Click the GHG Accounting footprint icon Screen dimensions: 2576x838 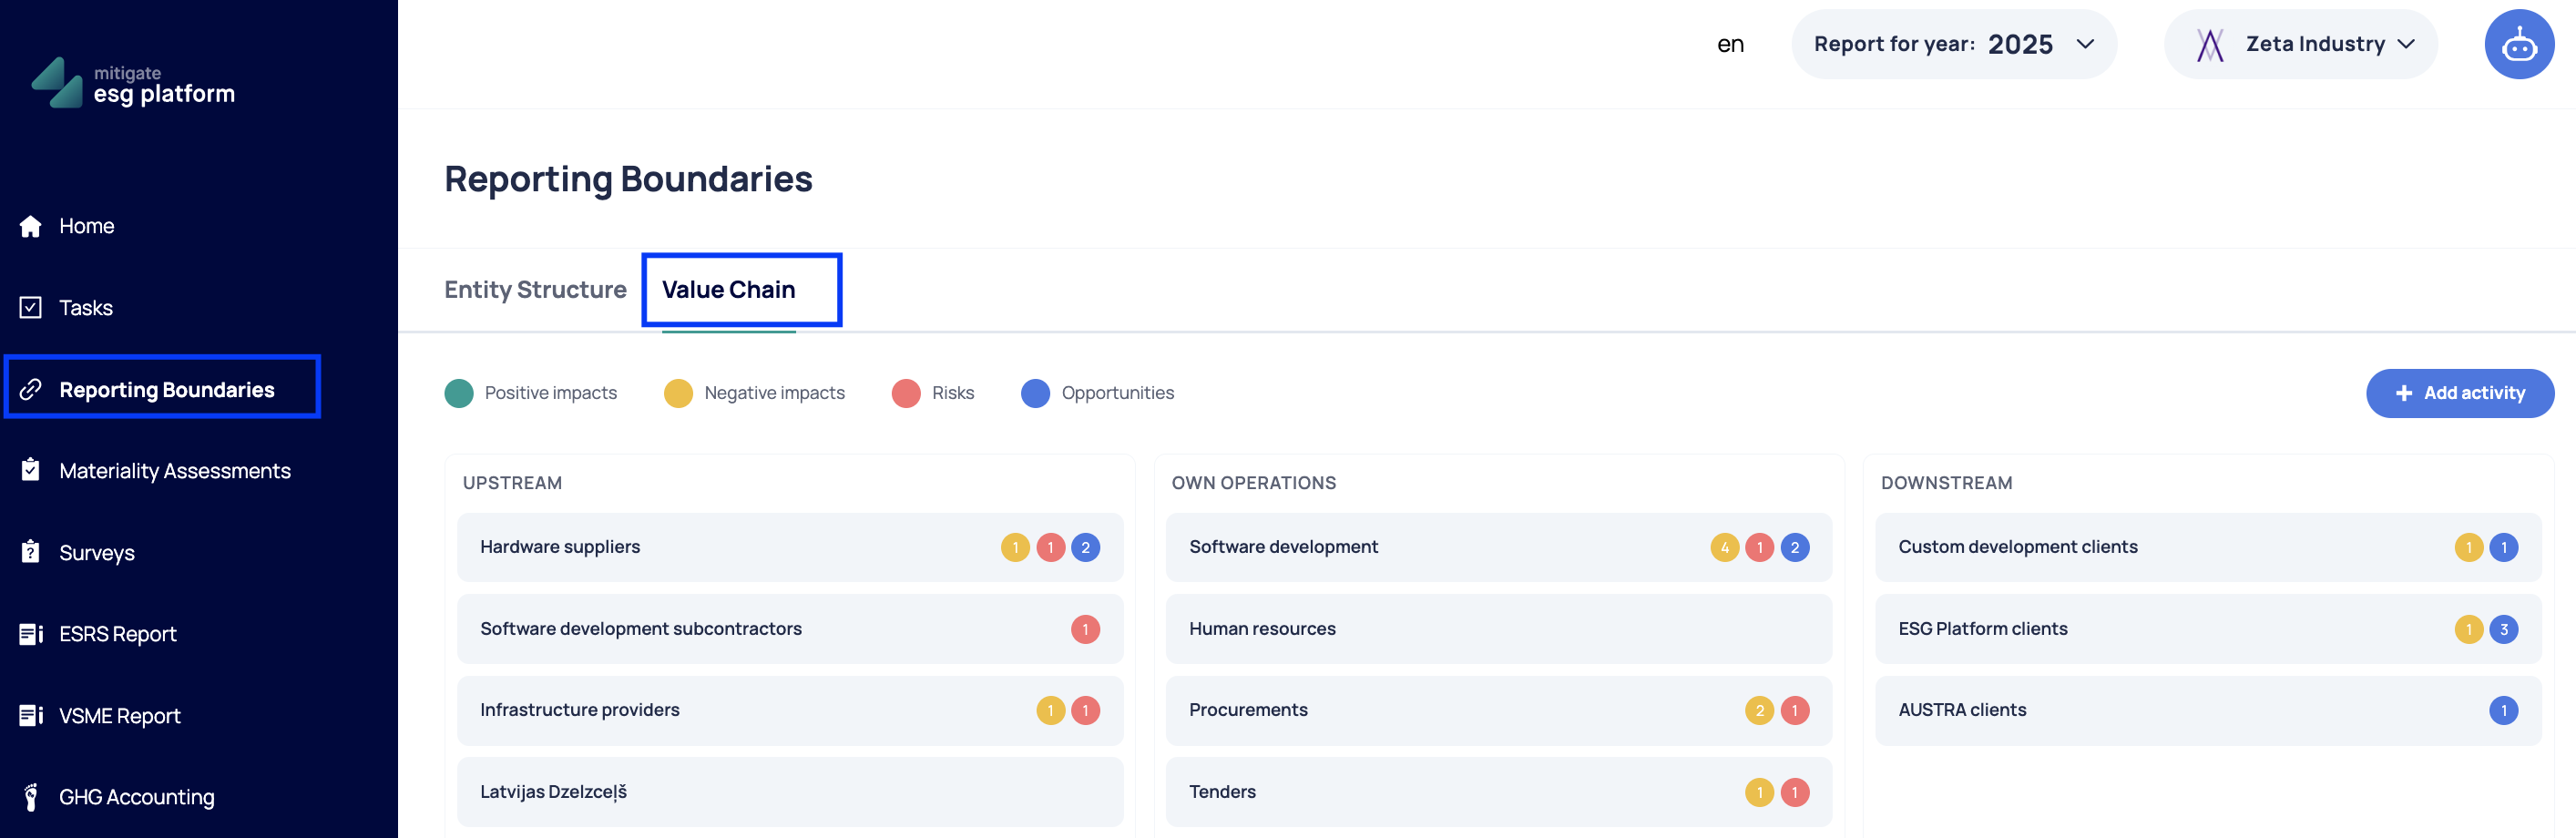point(31,797)
